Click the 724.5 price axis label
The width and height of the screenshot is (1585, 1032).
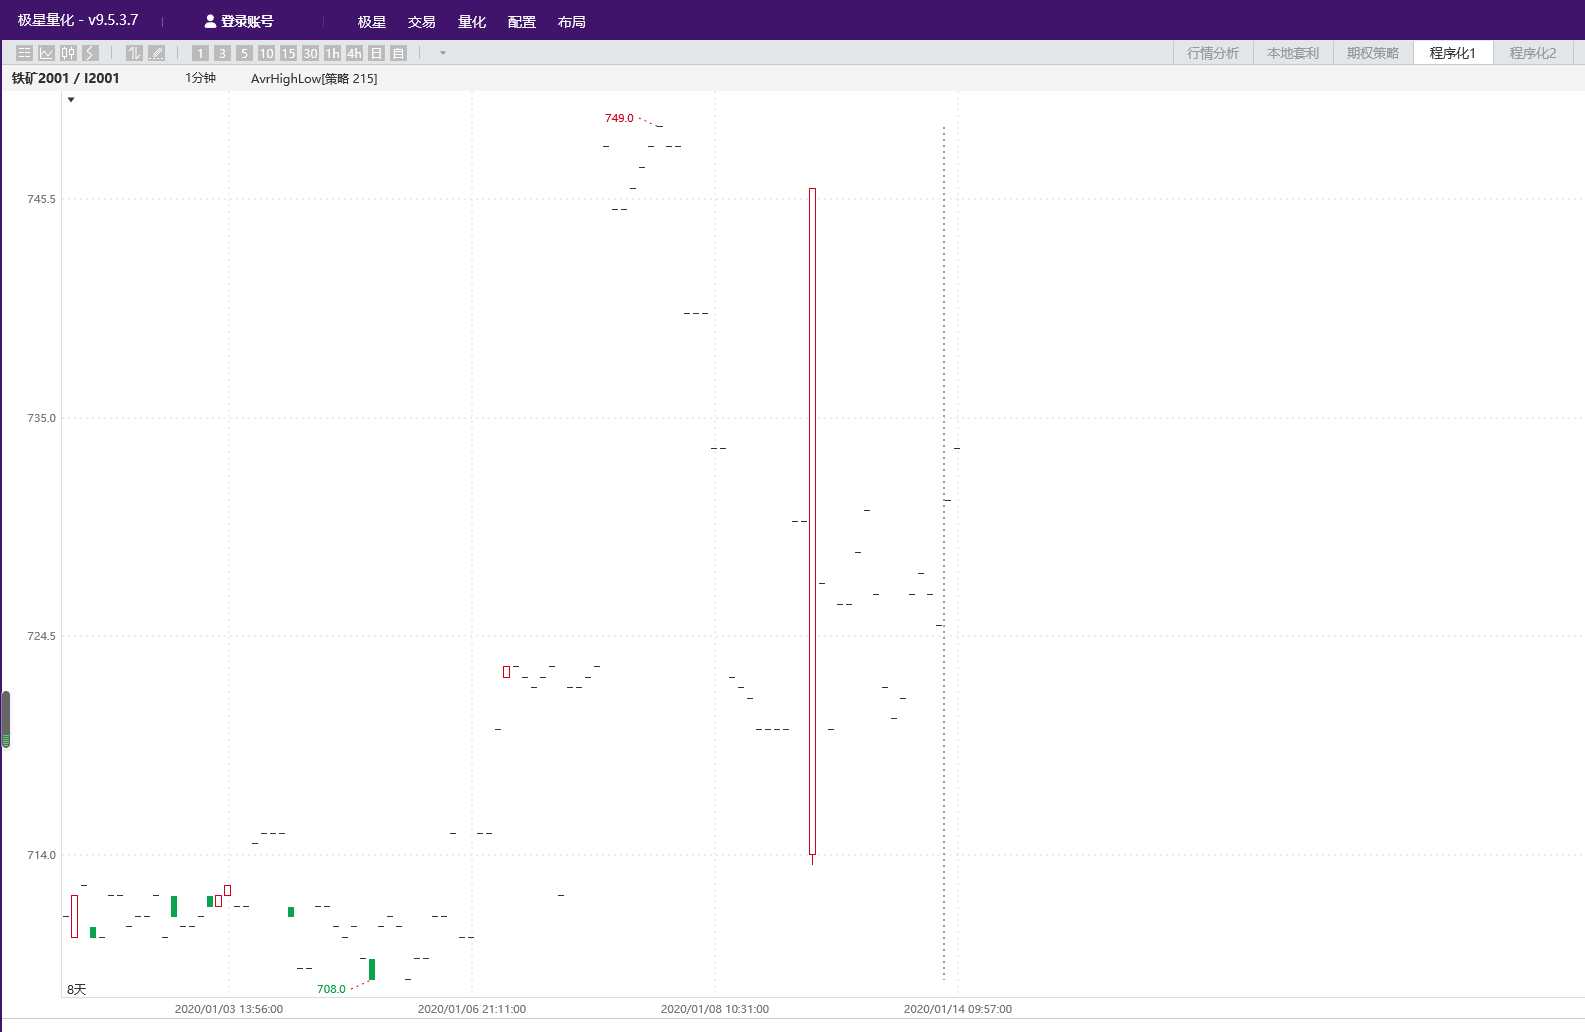[42, 636]
